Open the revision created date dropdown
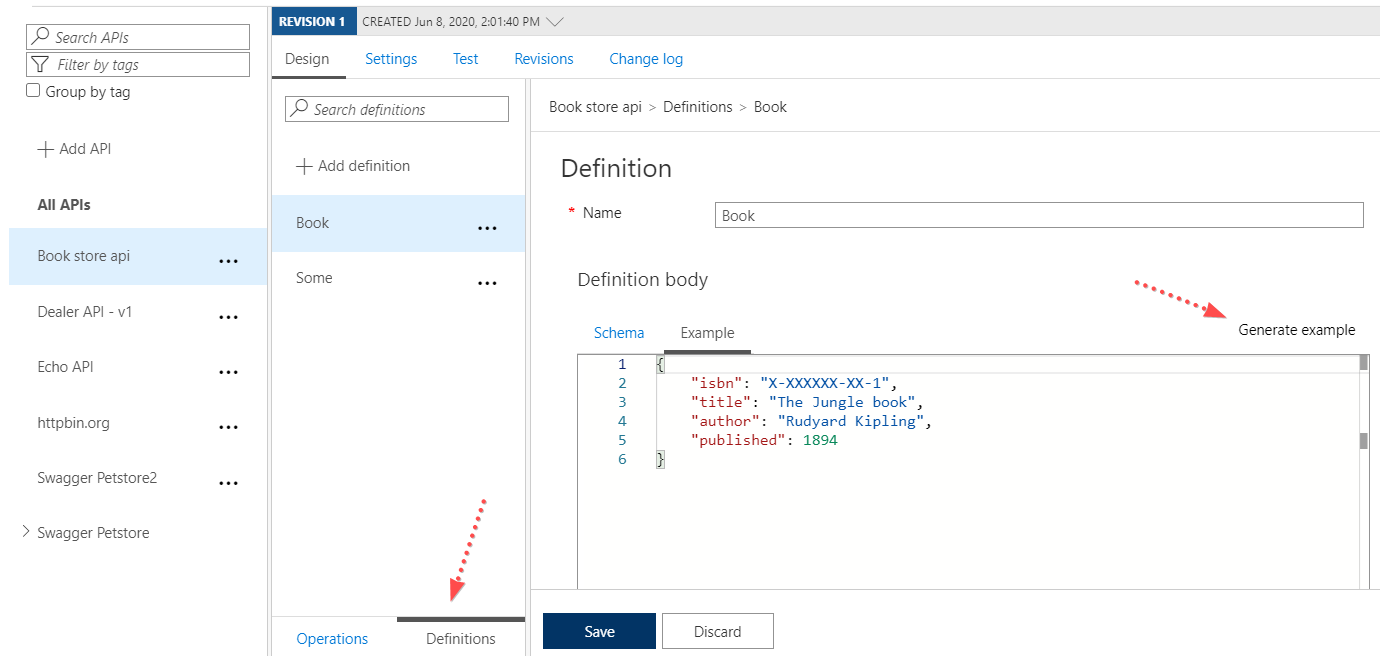 (555, 20)
